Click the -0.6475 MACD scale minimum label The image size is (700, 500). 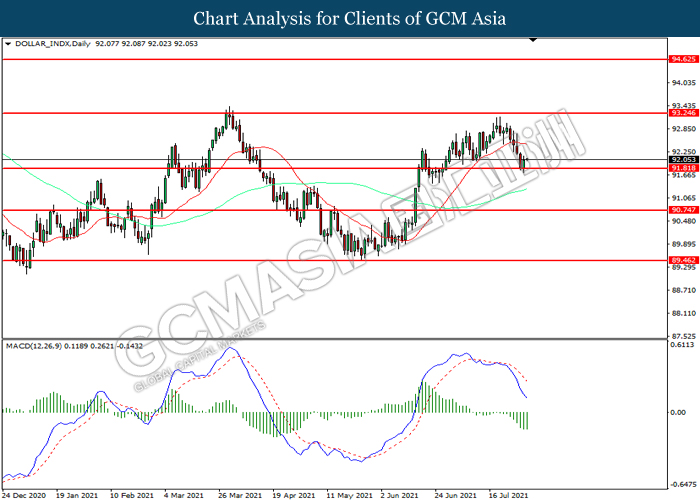coord(682,479)
